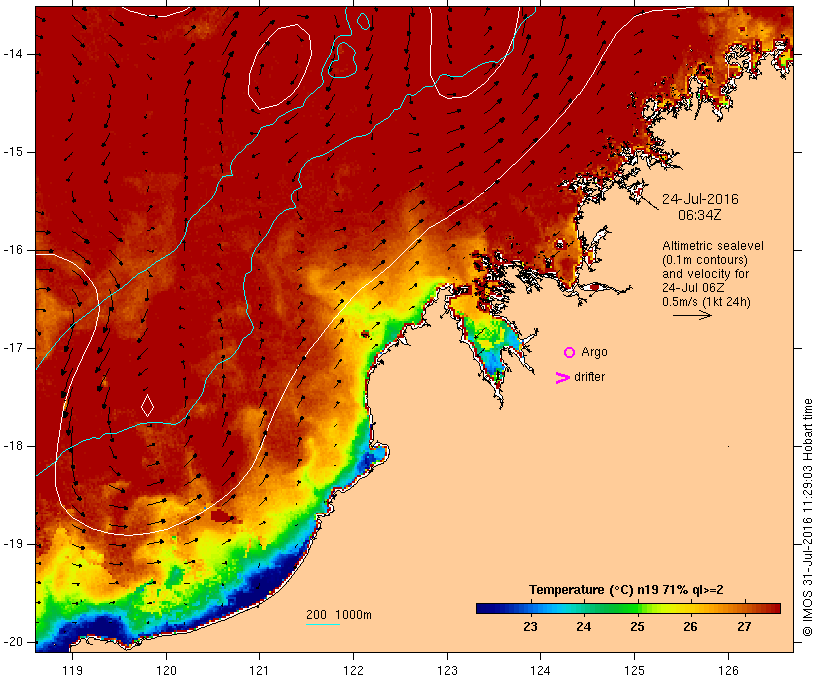Click the 27 tick on the temperature scale
Viewport: 820px width, 680px height.
744,627
